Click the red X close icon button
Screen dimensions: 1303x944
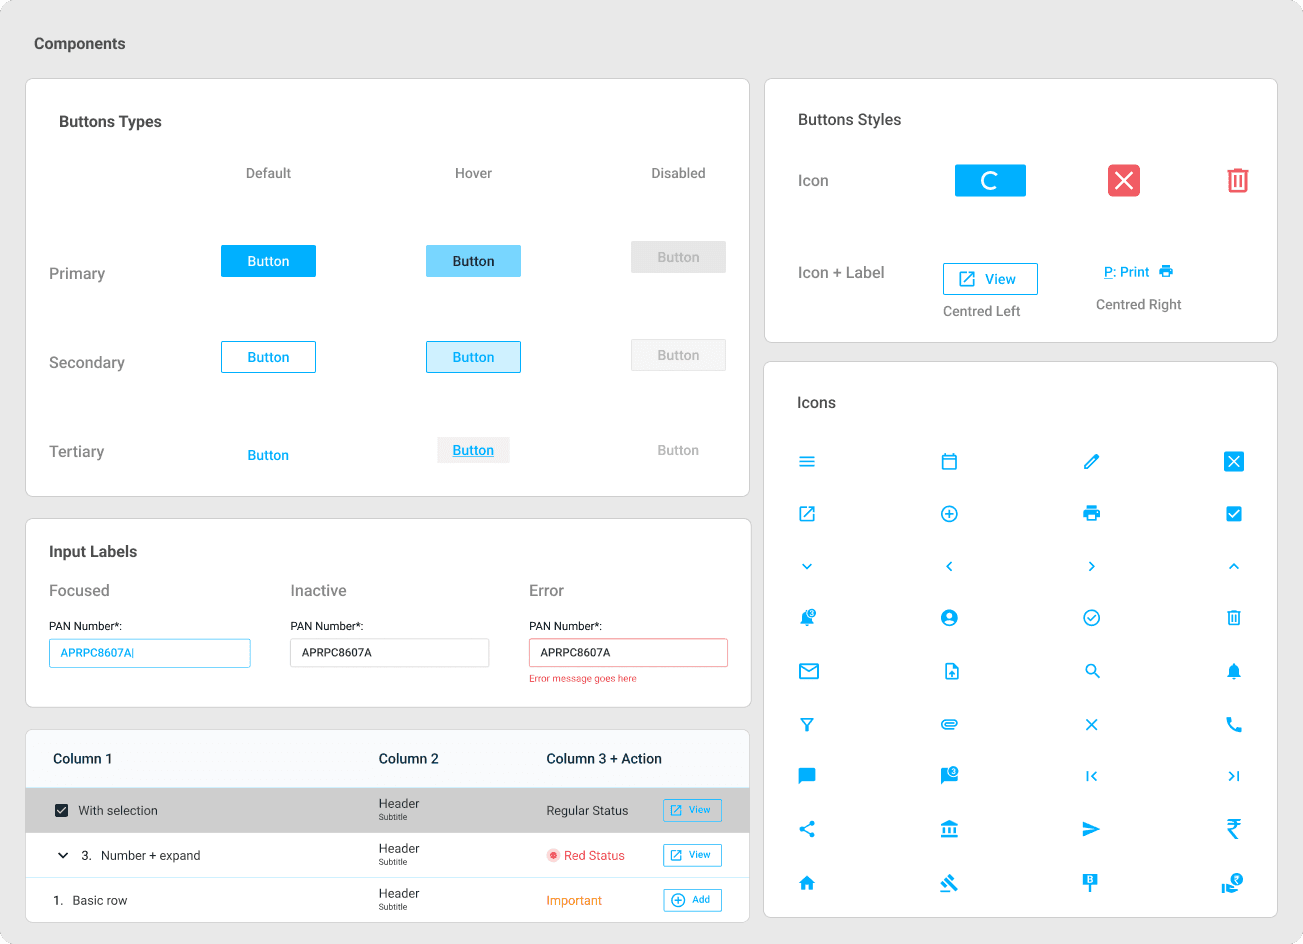[x=1124, y=181]
